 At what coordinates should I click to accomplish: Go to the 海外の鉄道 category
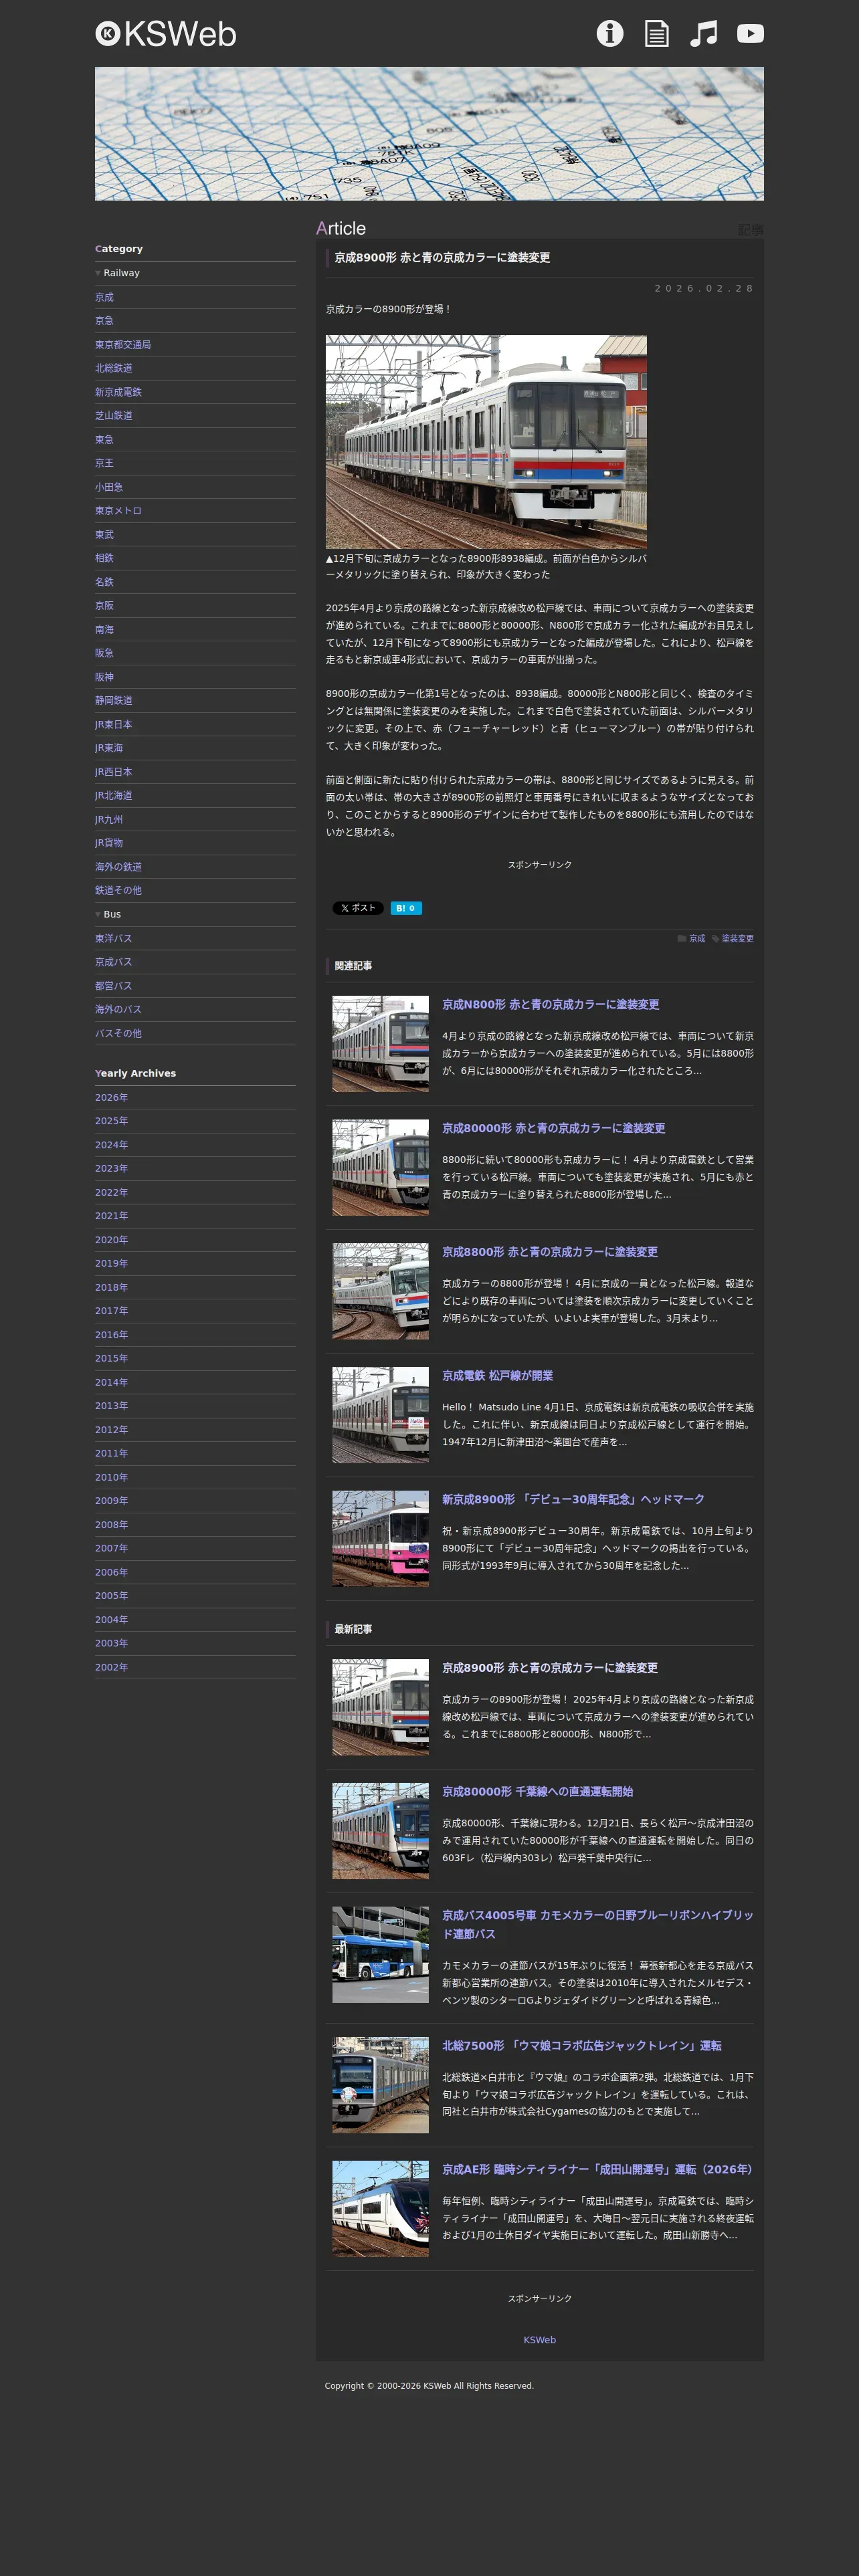[x=118, y=867]
